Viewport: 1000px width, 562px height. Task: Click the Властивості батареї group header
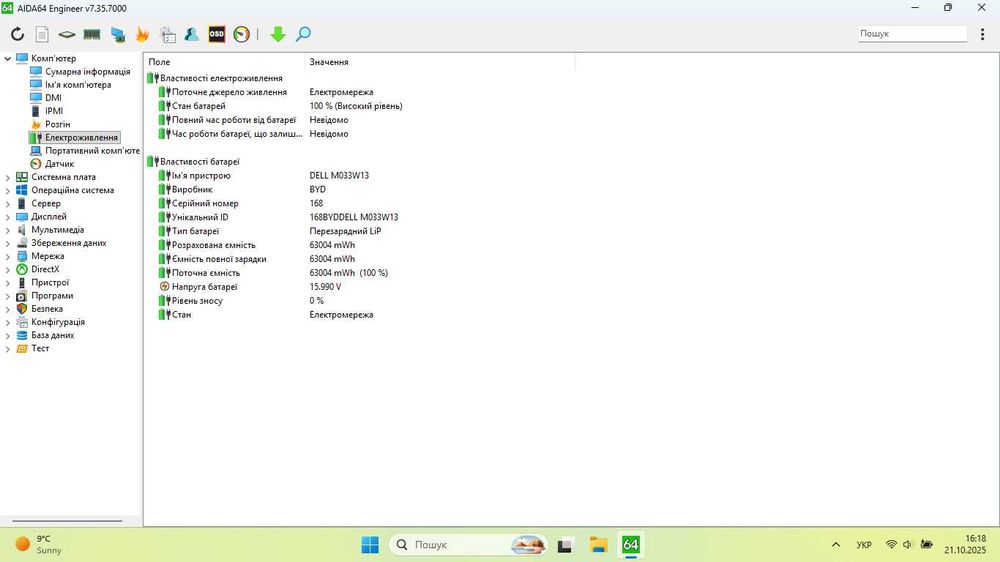click(x=200, y=162)
